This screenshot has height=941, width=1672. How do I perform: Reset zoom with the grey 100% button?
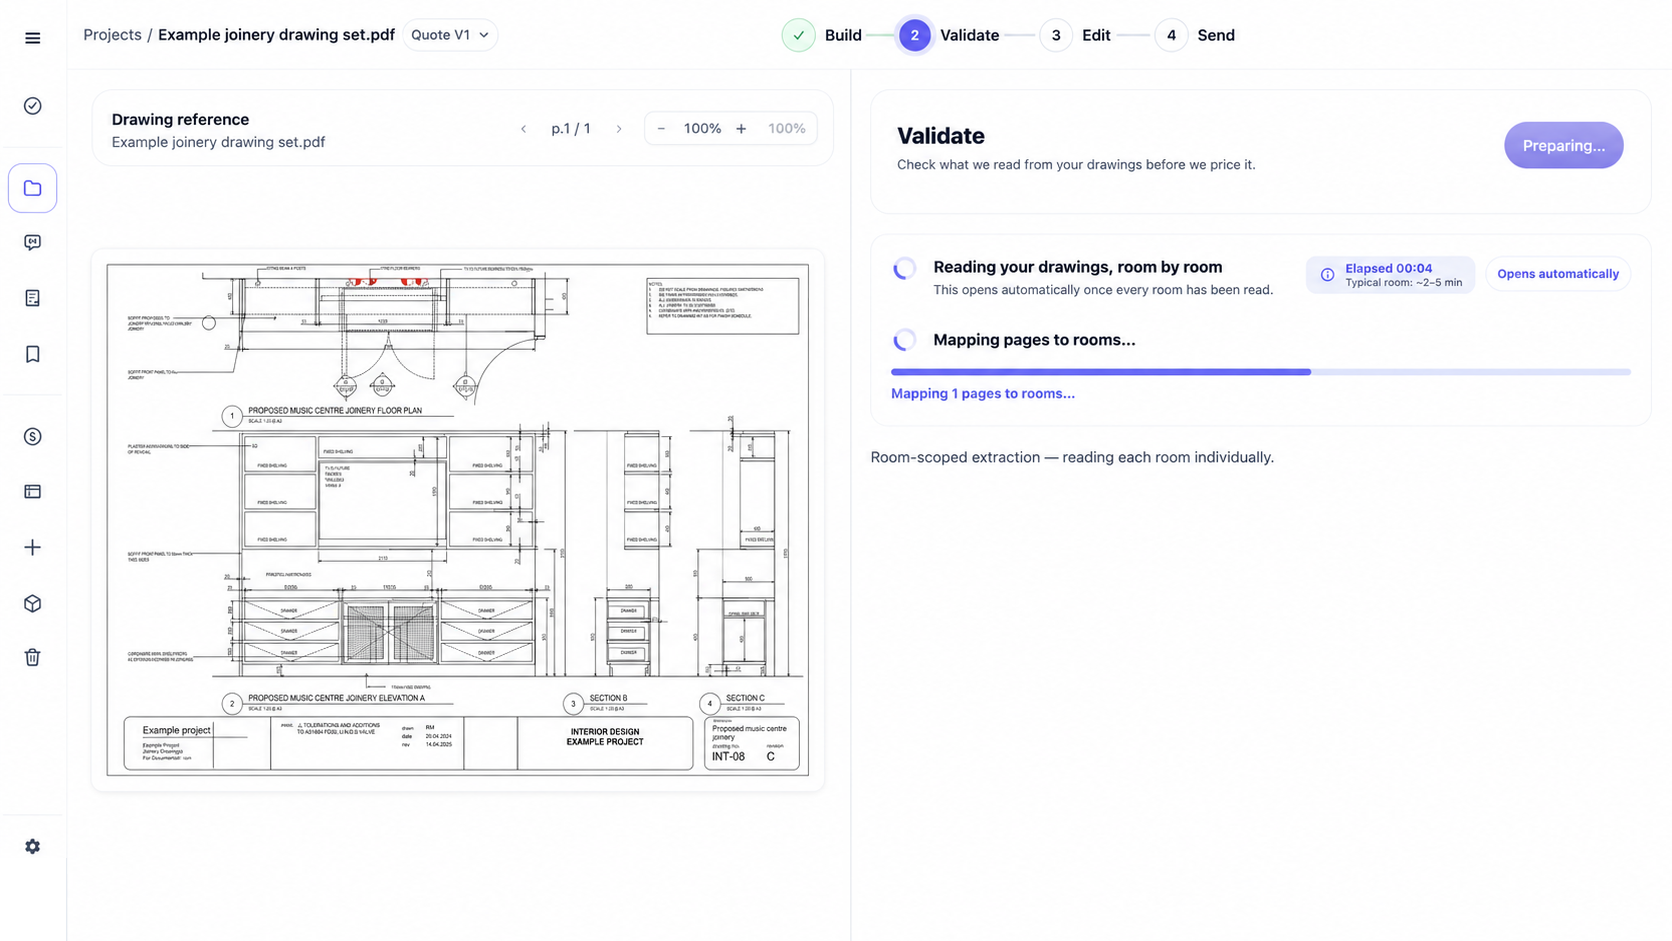[786, 129]
